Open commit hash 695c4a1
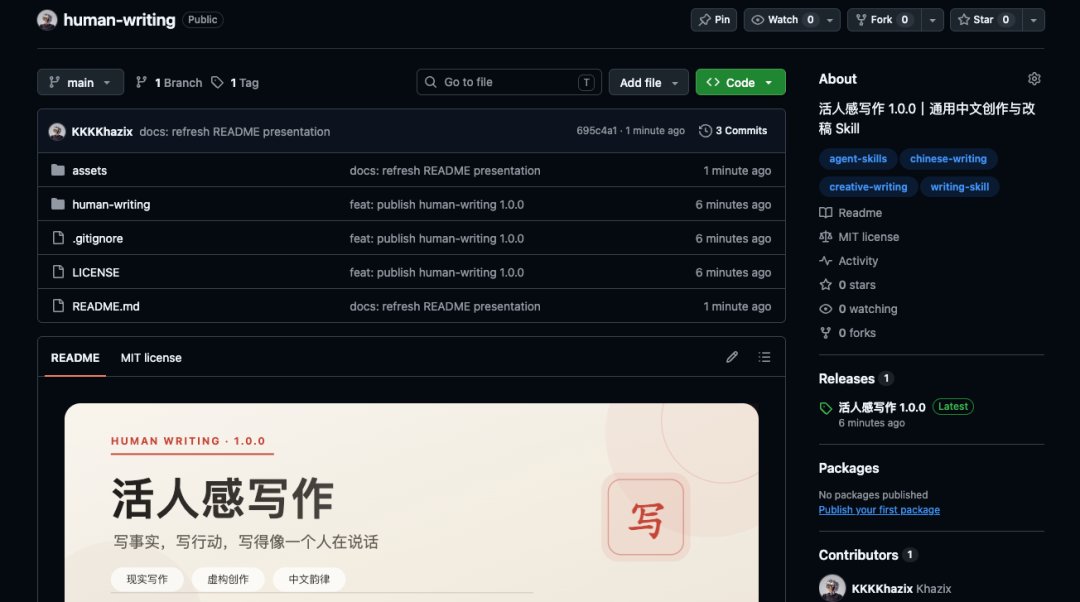The height and width of the screenshot is (602, 1080). click(x=596, y=131)
